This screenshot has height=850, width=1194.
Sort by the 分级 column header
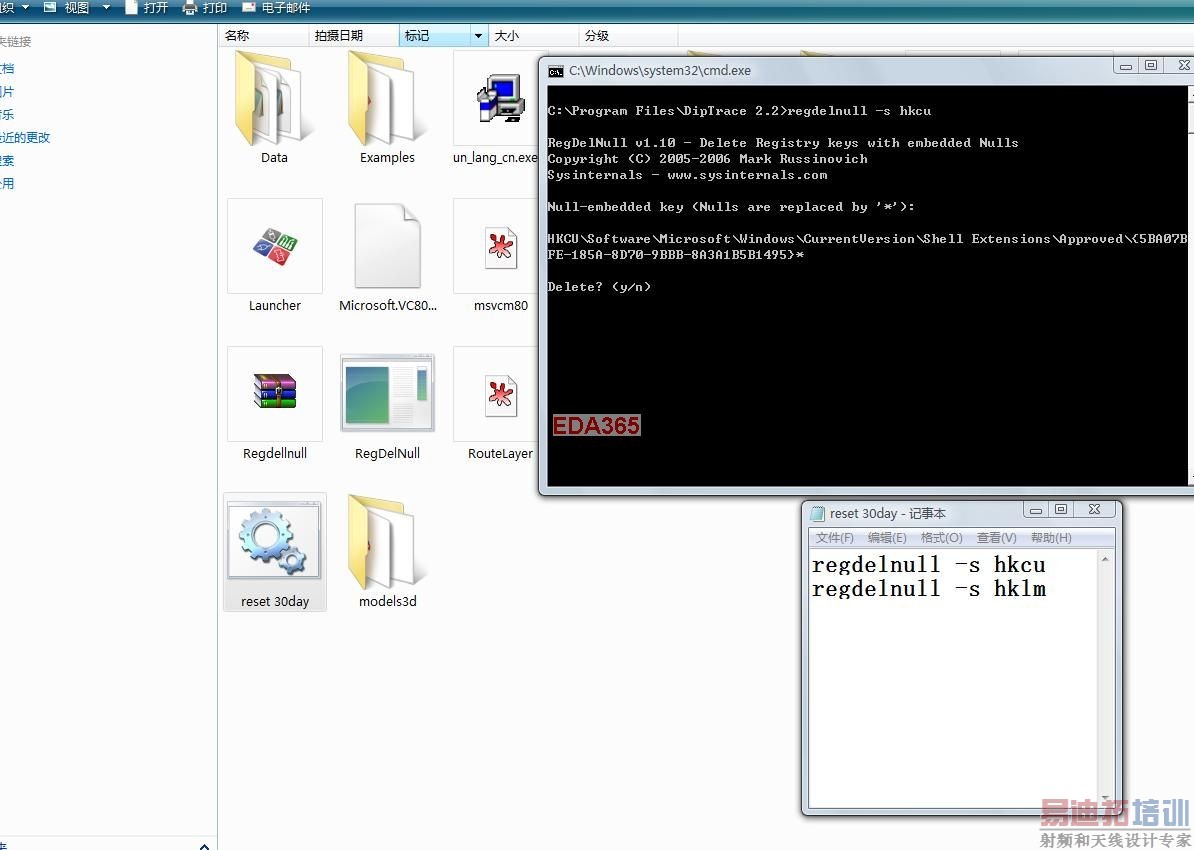[627, 35]
